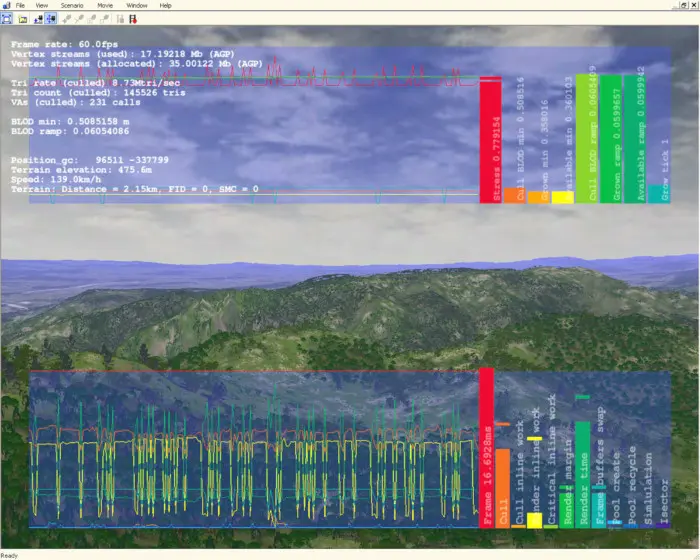Click the orange Cull bar in bottom graph
700x560 pixels.
[503, 489]
